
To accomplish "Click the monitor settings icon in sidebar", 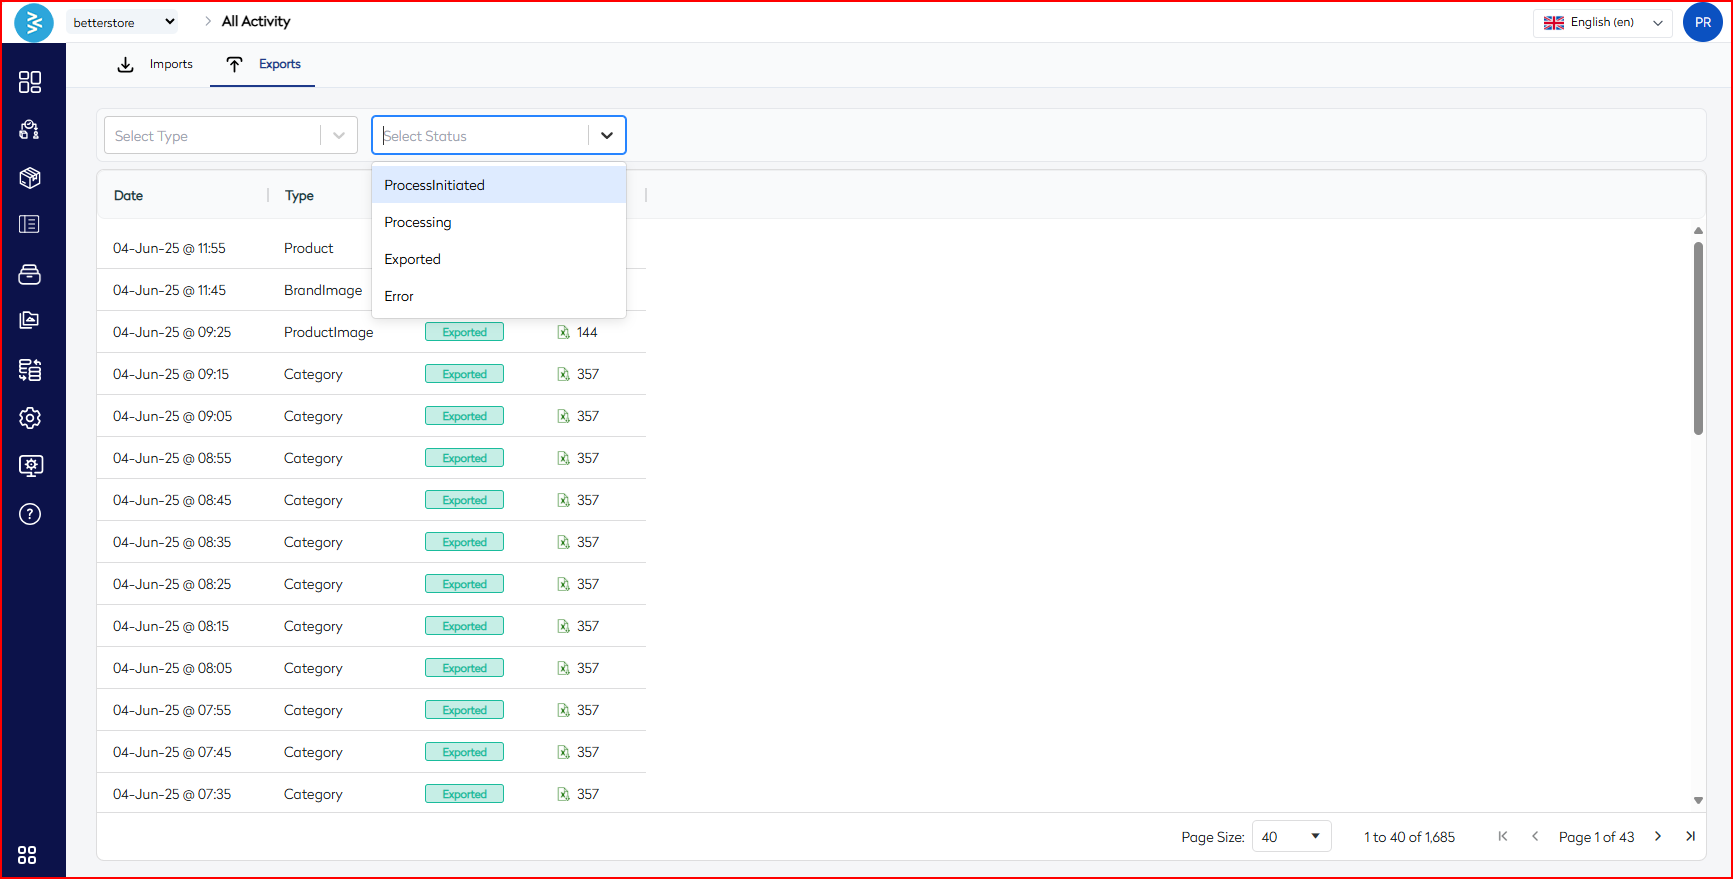I will [30, 466].
